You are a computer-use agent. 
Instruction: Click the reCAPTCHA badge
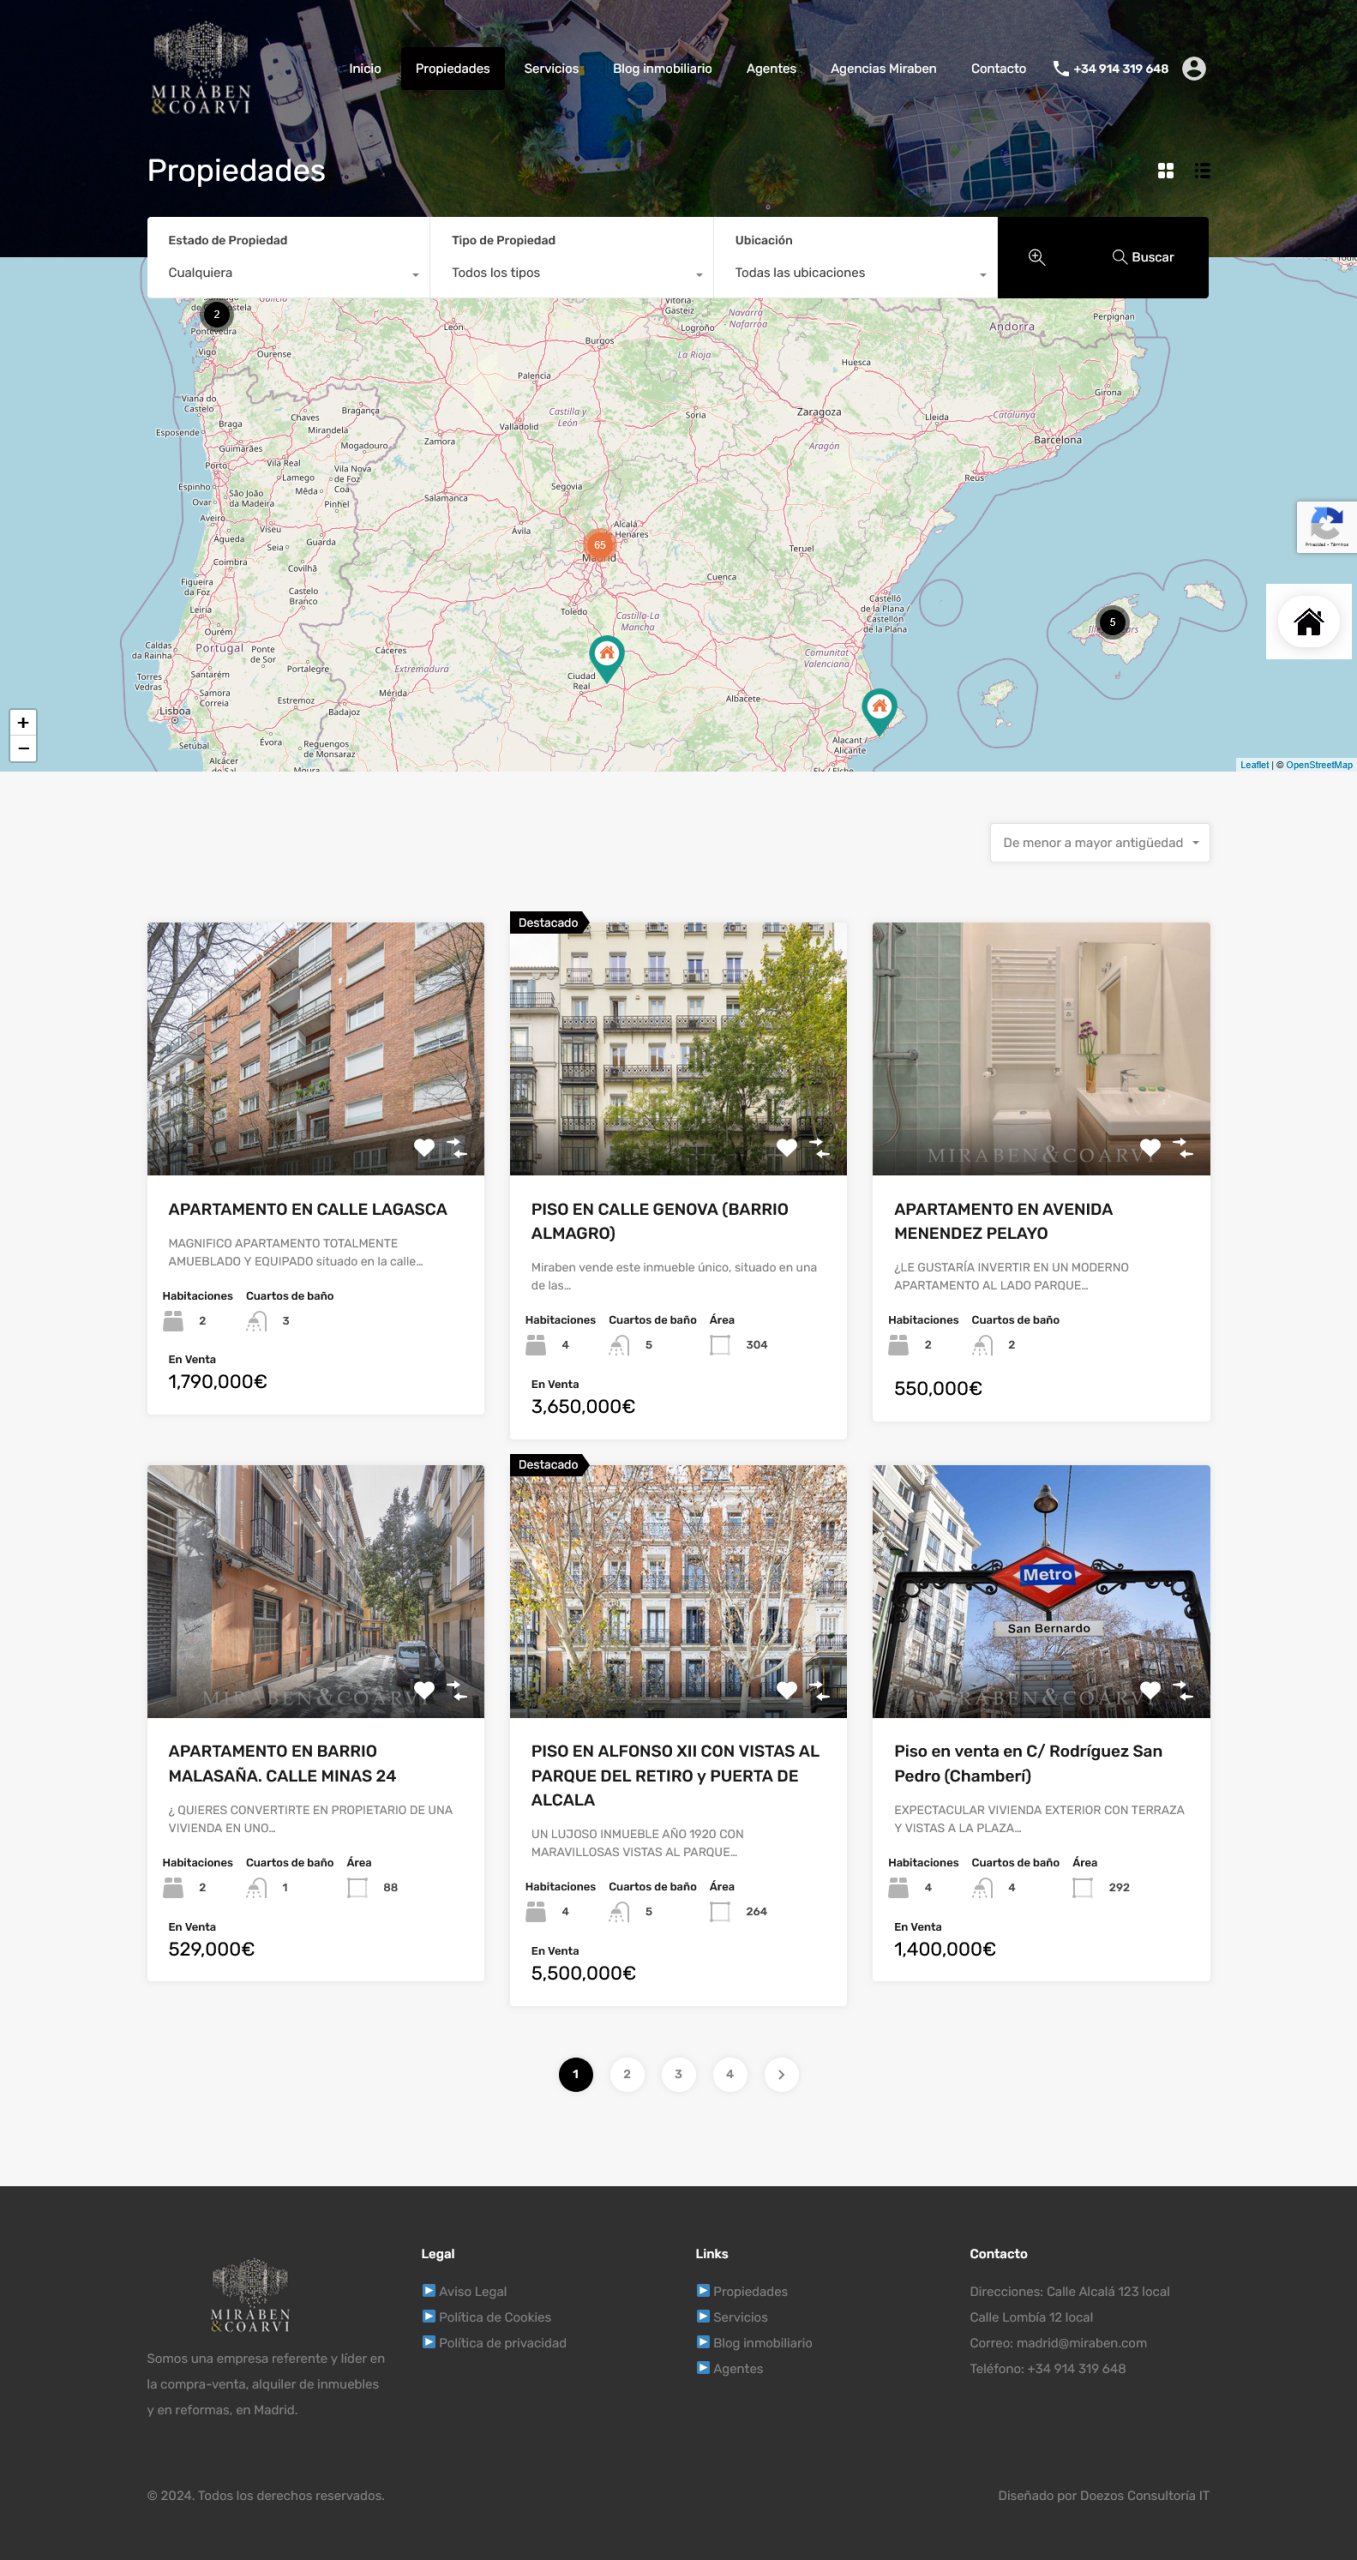[x=1327, y=527]
